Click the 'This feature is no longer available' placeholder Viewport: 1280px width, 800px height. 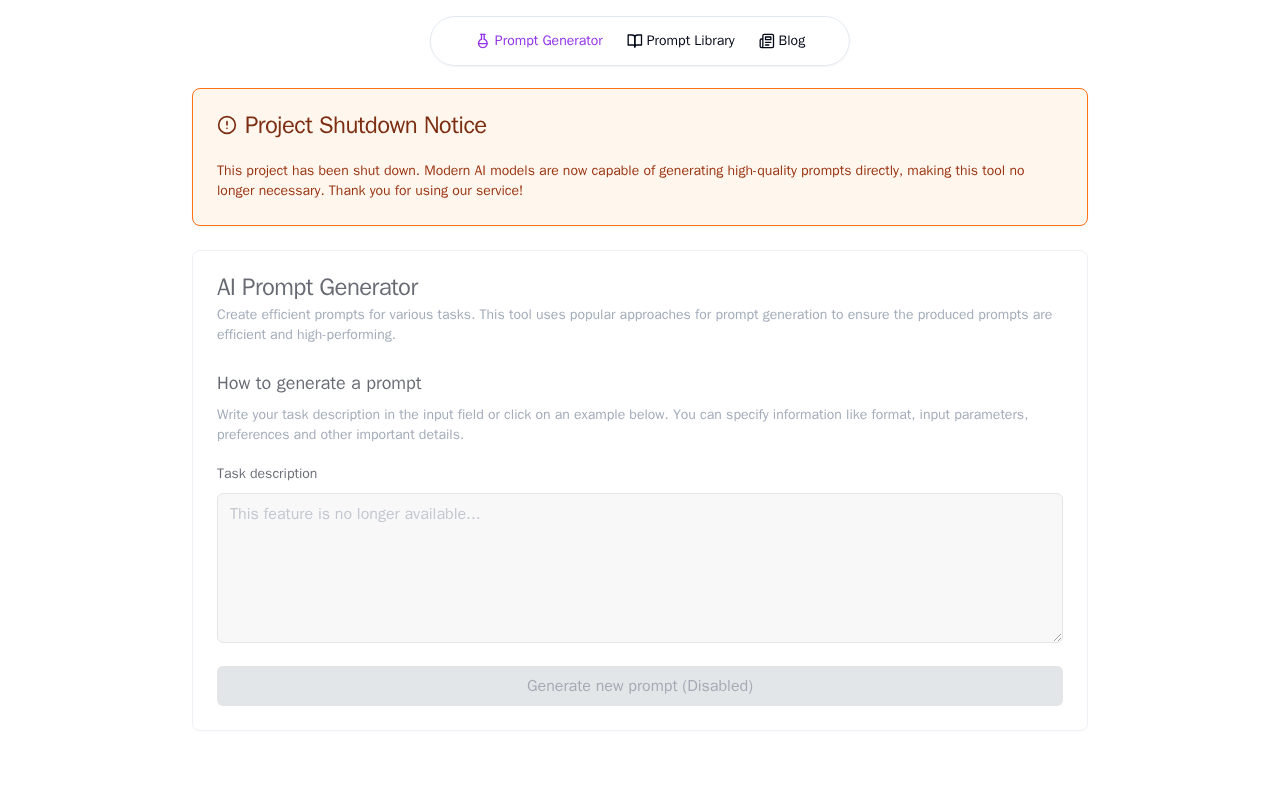click(x=355, y=514)
